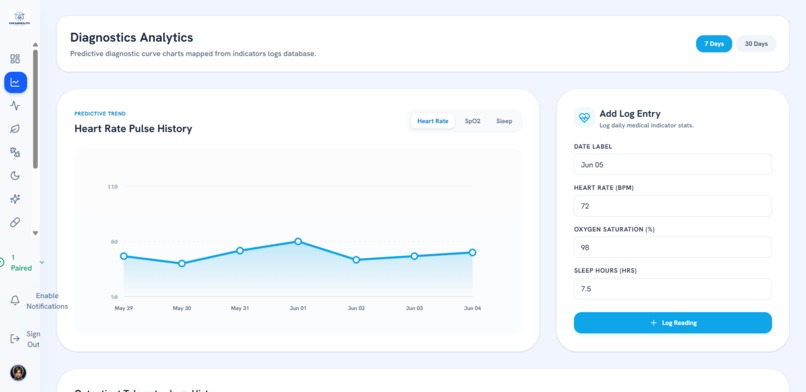The height and width of the screenshot is (392, 806).
Task: Click the Sign Out label
Action: pyautogui.click(x=33, y=339)
